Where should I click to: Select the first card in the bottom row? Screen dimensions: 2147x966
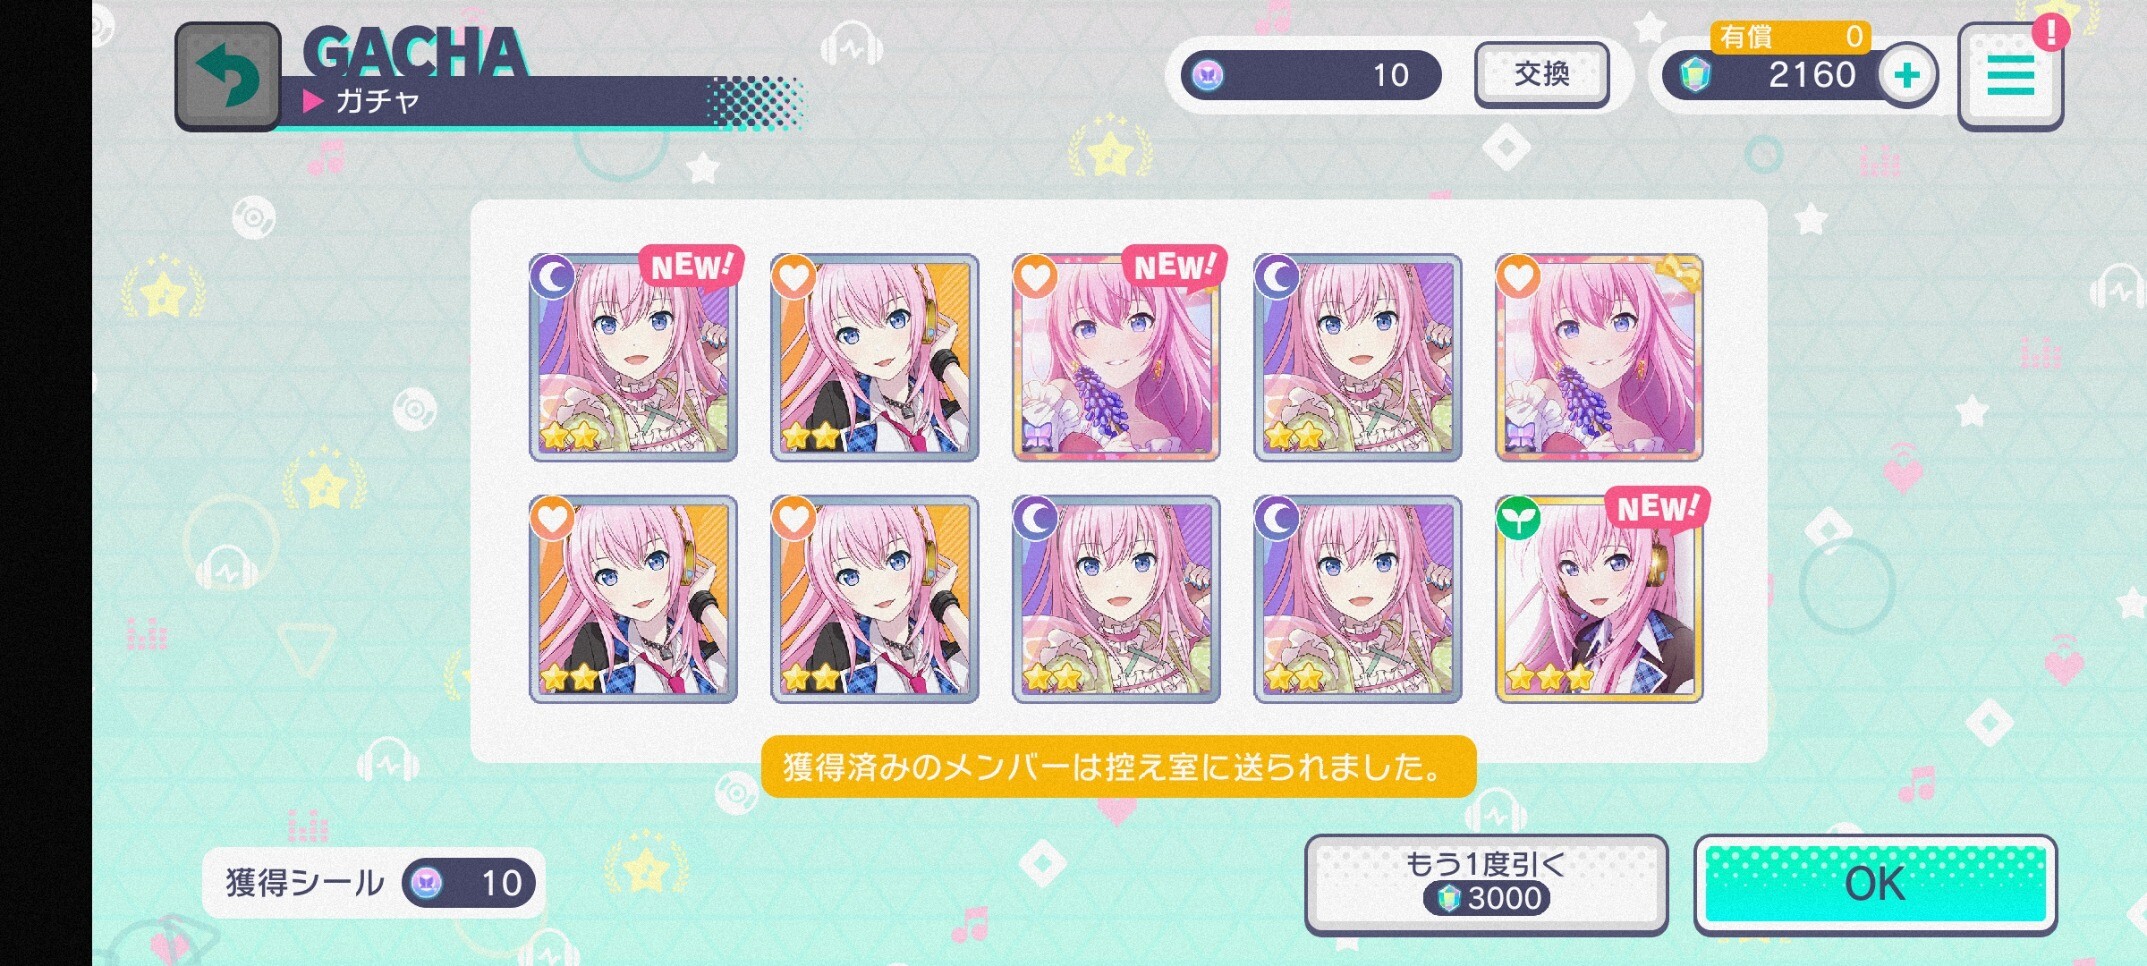[633, 599]
